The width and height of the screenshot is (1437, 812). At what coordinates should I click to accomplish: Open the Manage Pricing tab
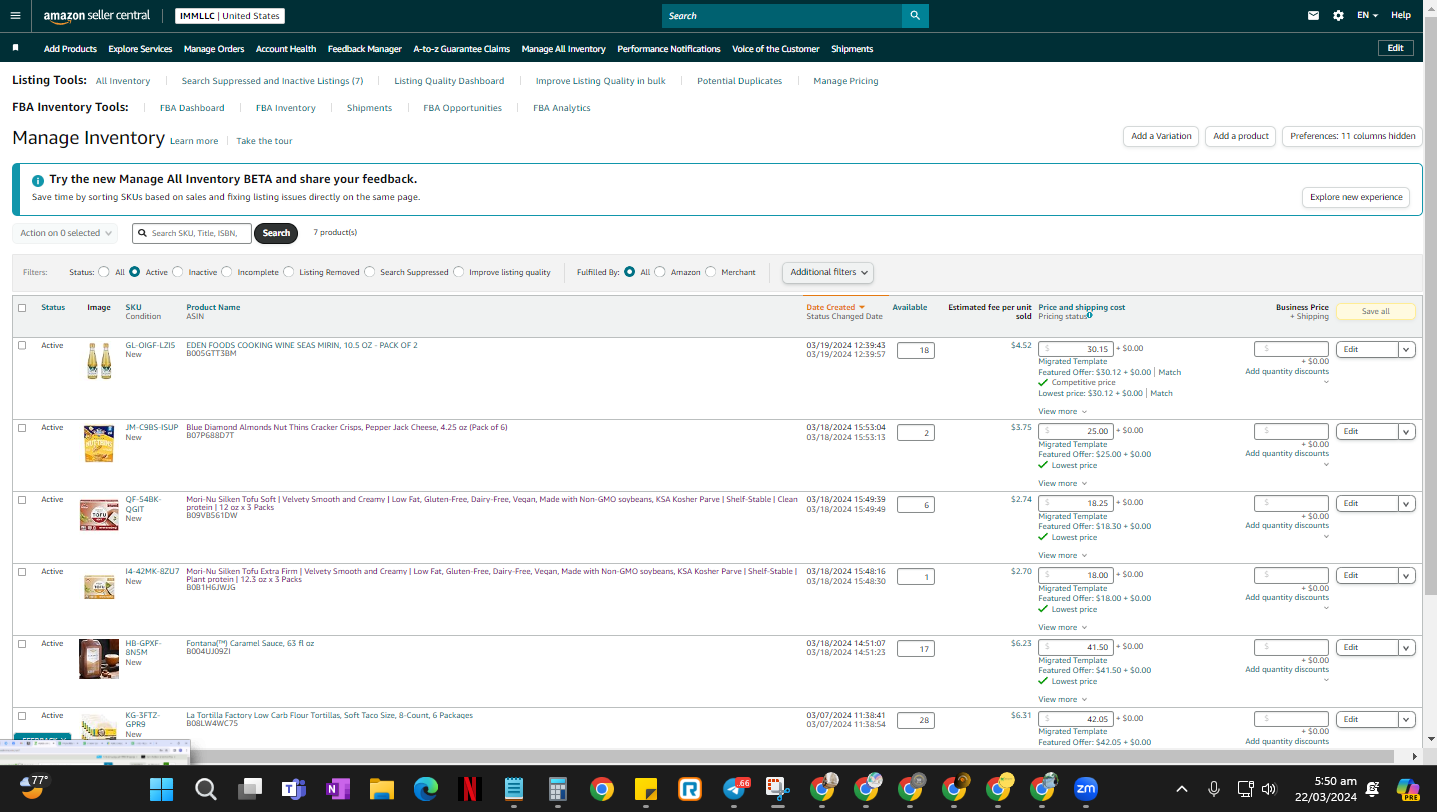click(846, 81)
